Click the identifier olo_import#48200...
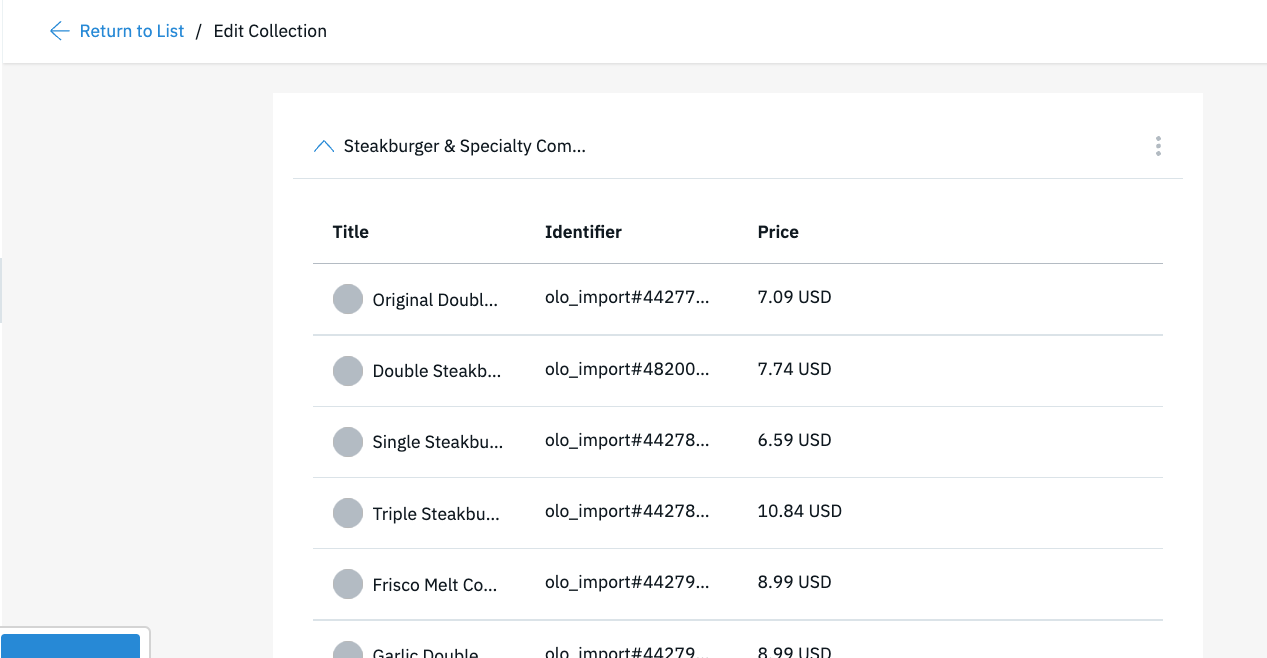Image resolution: width=1267 pixels, height=658 pixels. pyautogui.click(x=627, y=369)
